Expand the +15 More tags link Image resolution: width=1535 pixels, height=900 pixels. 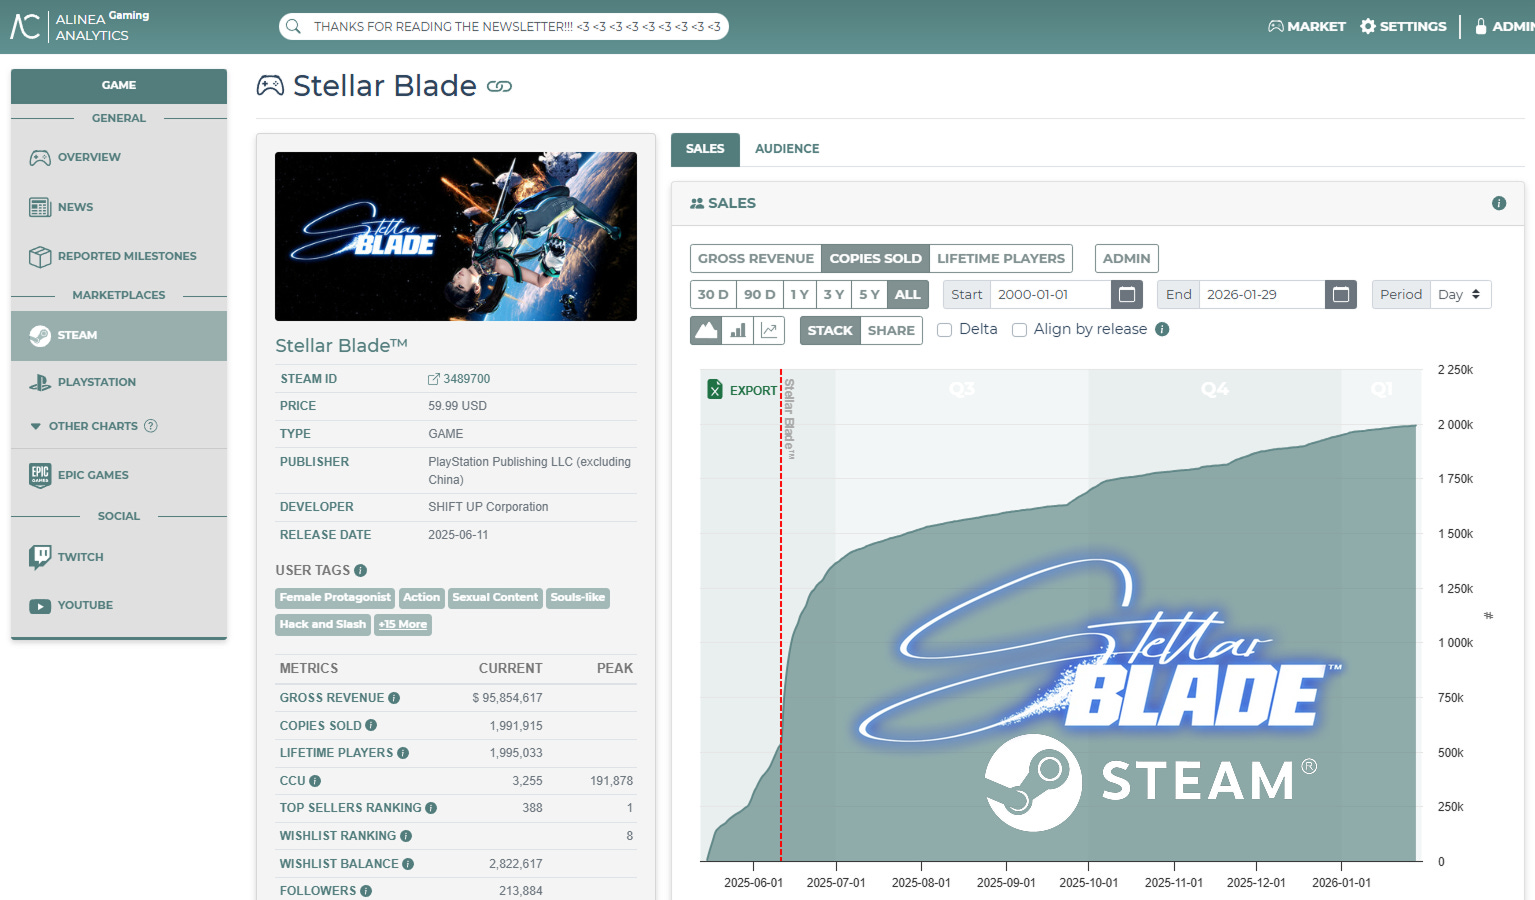pyautogui.click(x=403, y=625)
